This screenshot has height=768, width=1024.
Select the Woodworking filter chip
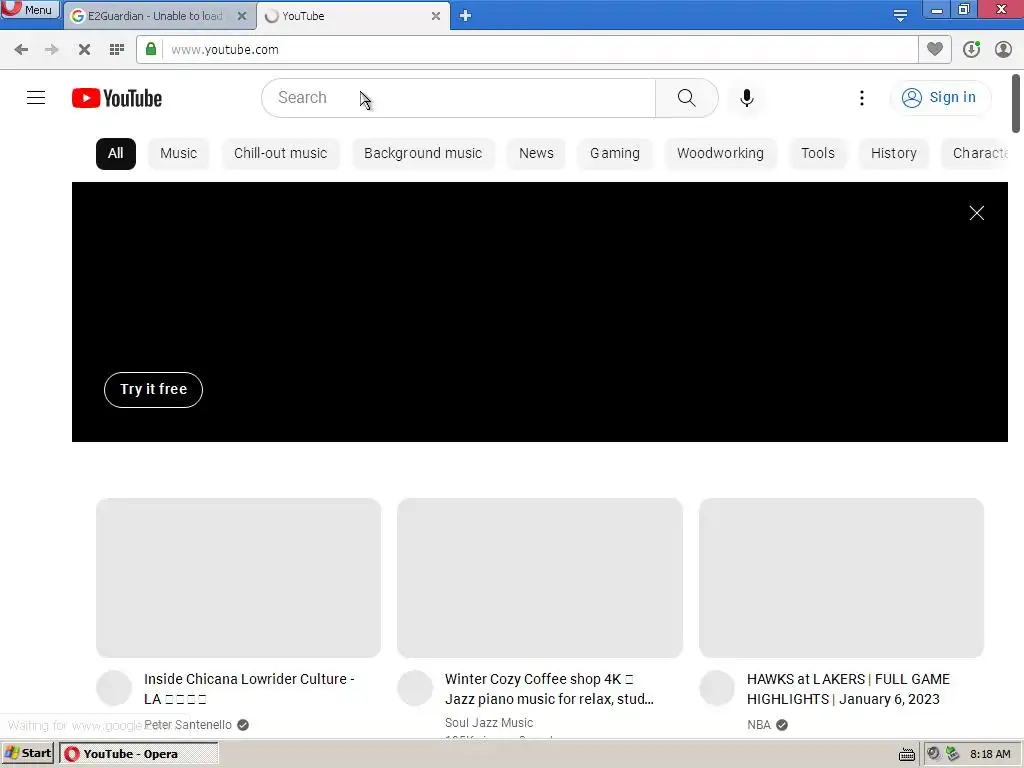coord(720,153)
